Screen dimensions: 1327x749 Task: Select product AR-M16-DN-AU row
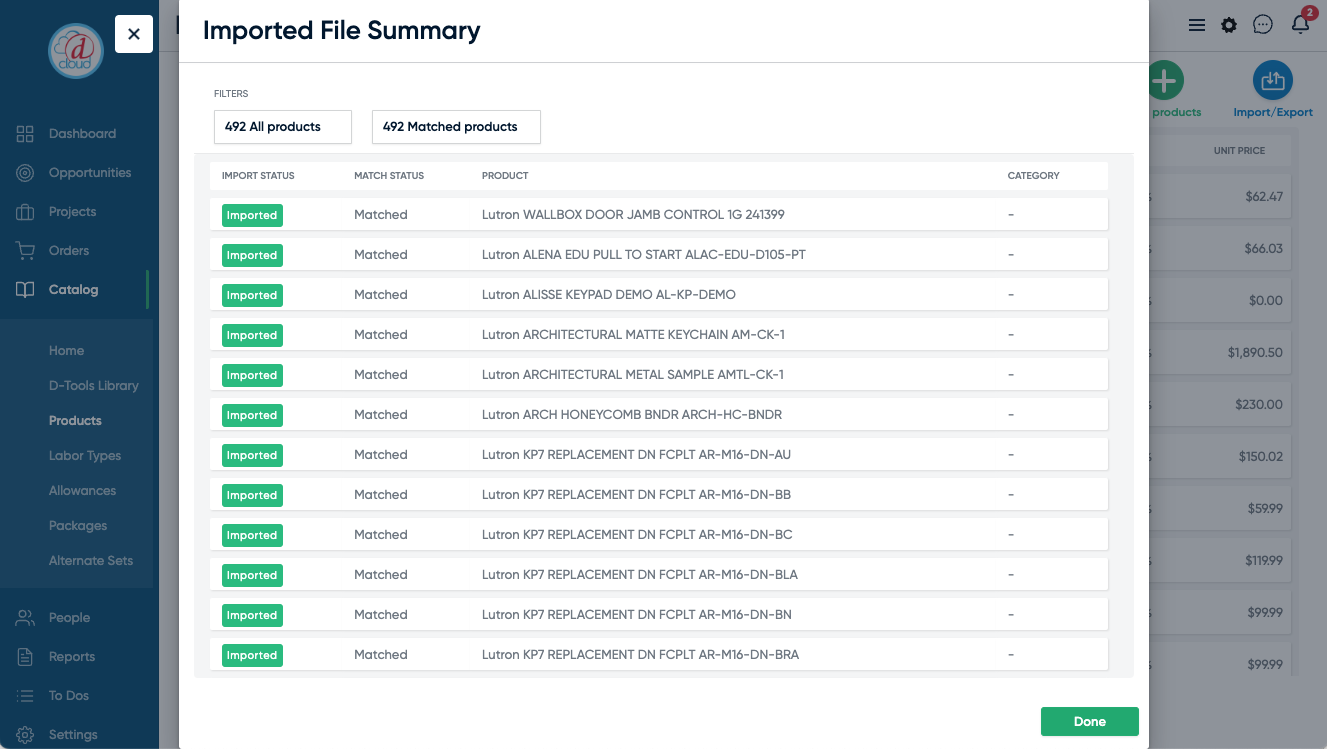pos(659,455)
